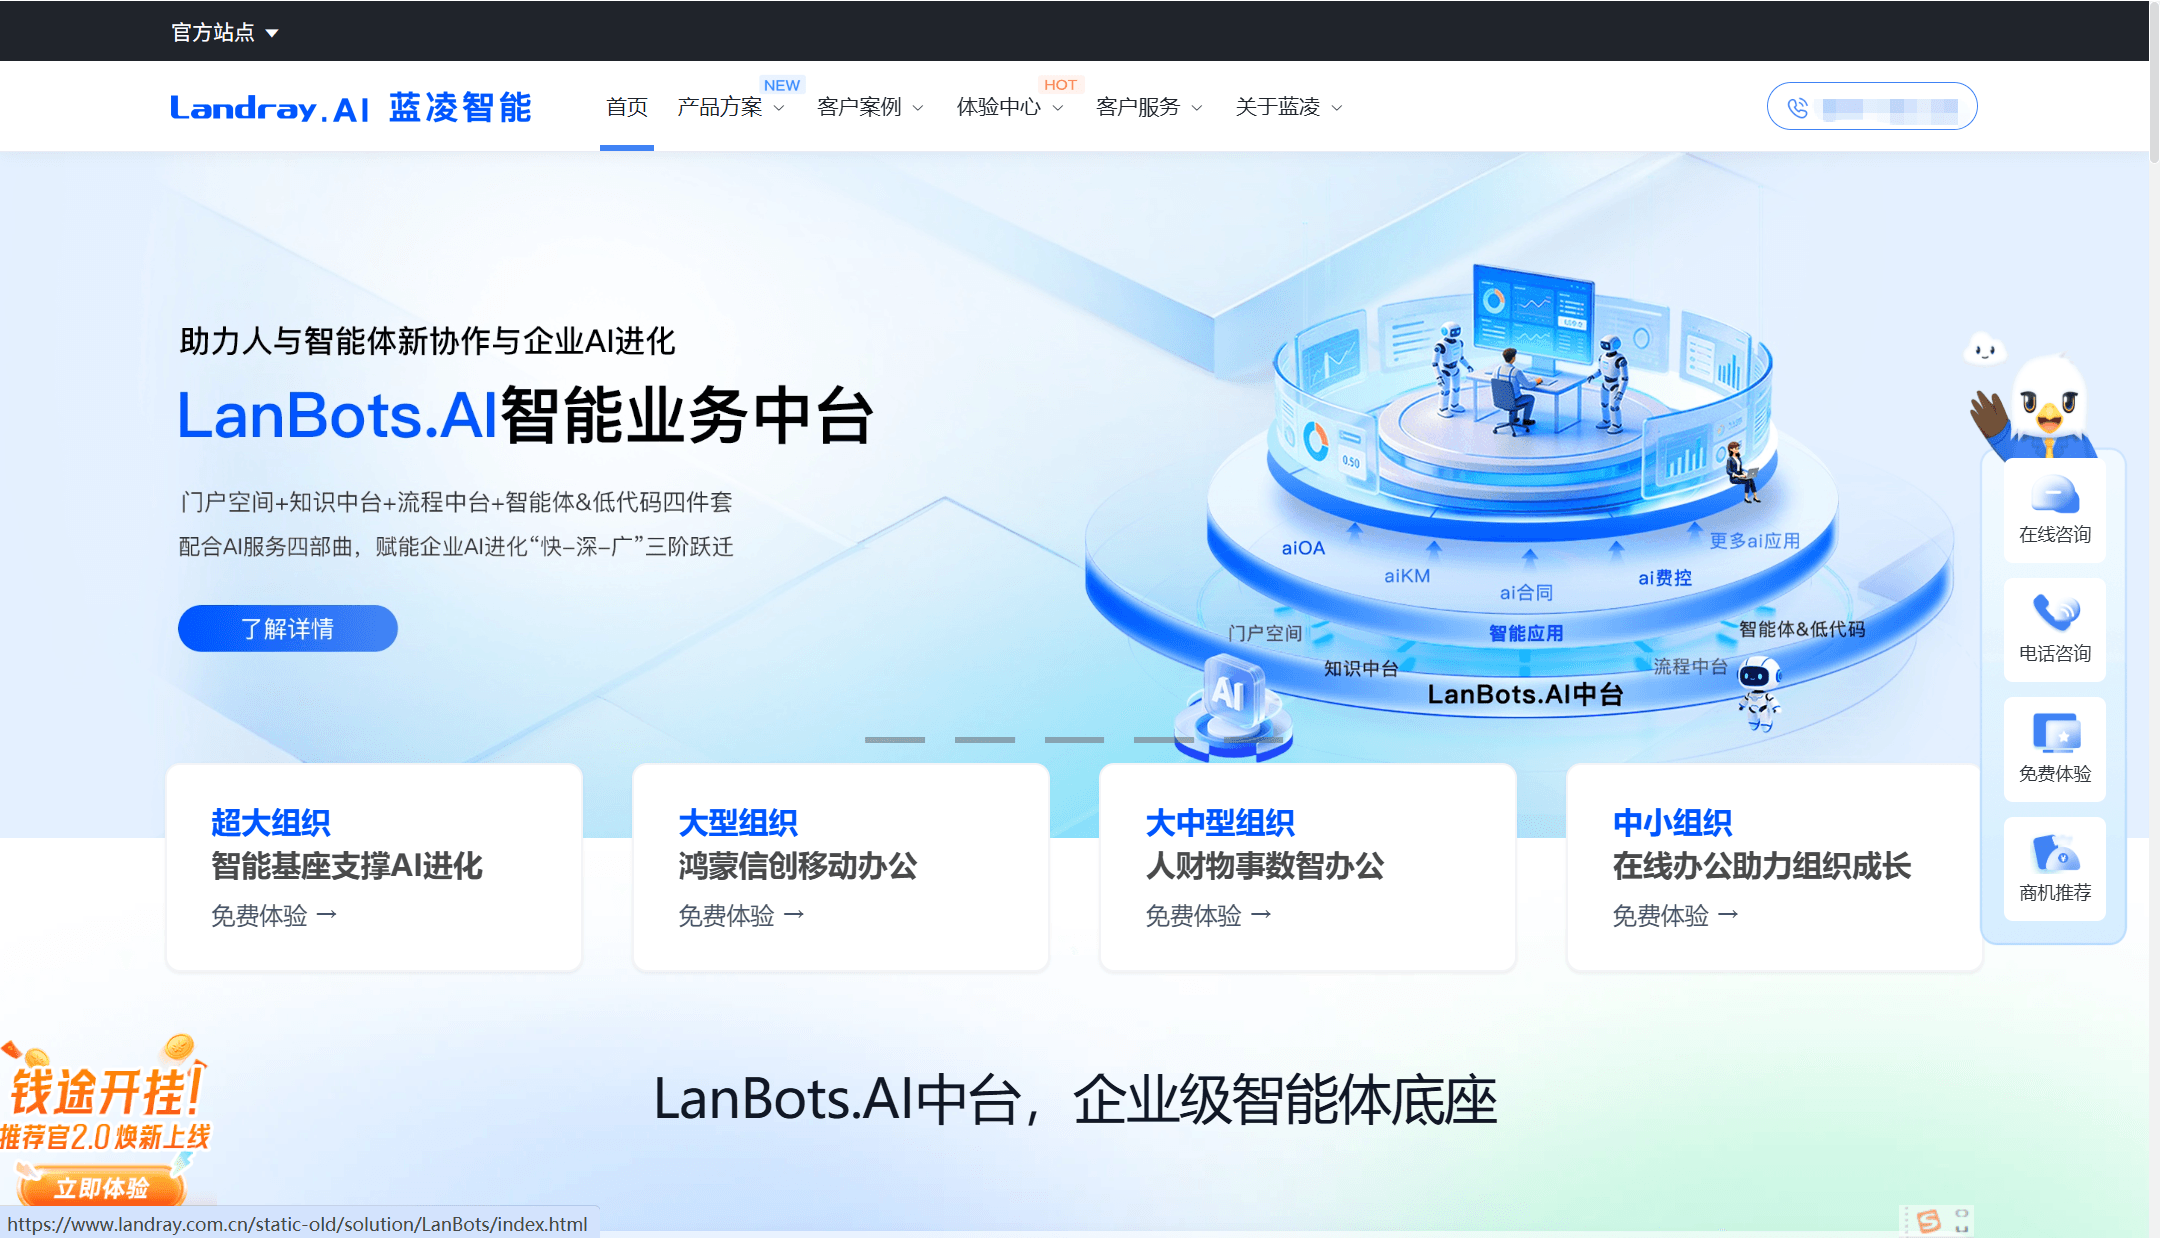Screen dimensions: 2160x1238
Task: Click the ai费控 label in illustration
Action: click(x=1665, y=578)
